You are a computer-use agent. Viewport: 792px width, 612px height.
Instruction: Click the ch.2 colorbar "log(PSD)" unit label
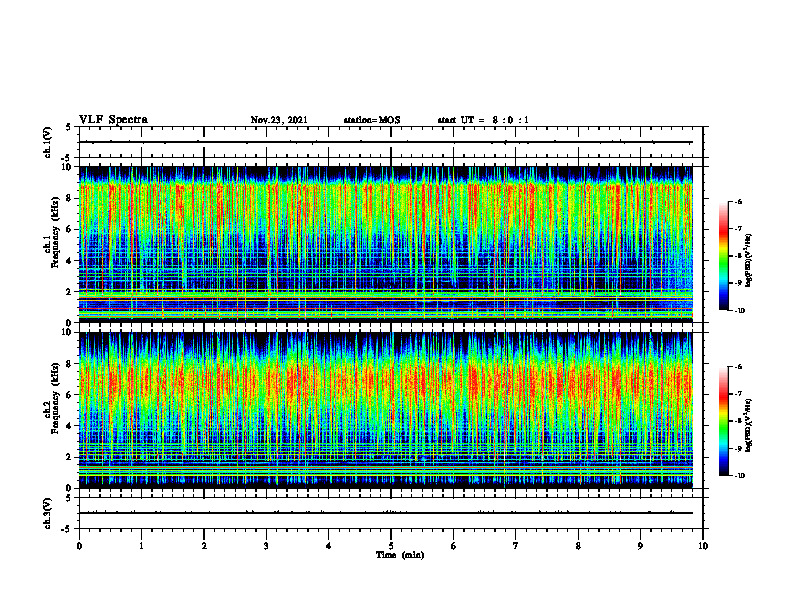coord(749,425)
